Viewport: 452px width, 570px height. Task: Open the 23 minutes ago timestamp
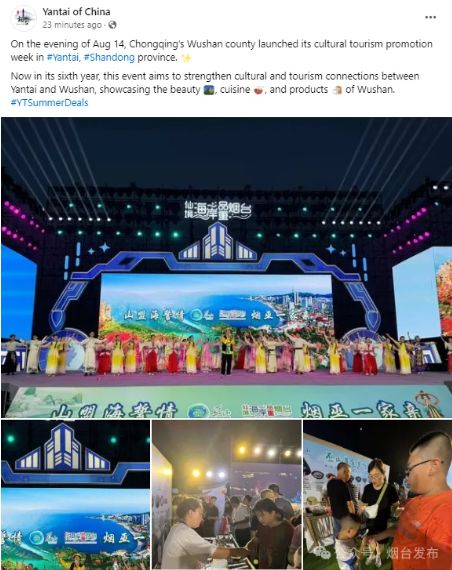coord(72,25)
